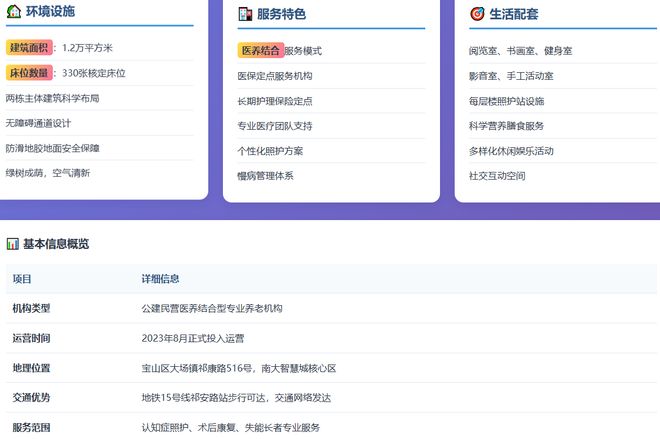Screen dimensions: 660x439
Task: Select the 服务特色 heading
Action: click(x=282, y=14)
